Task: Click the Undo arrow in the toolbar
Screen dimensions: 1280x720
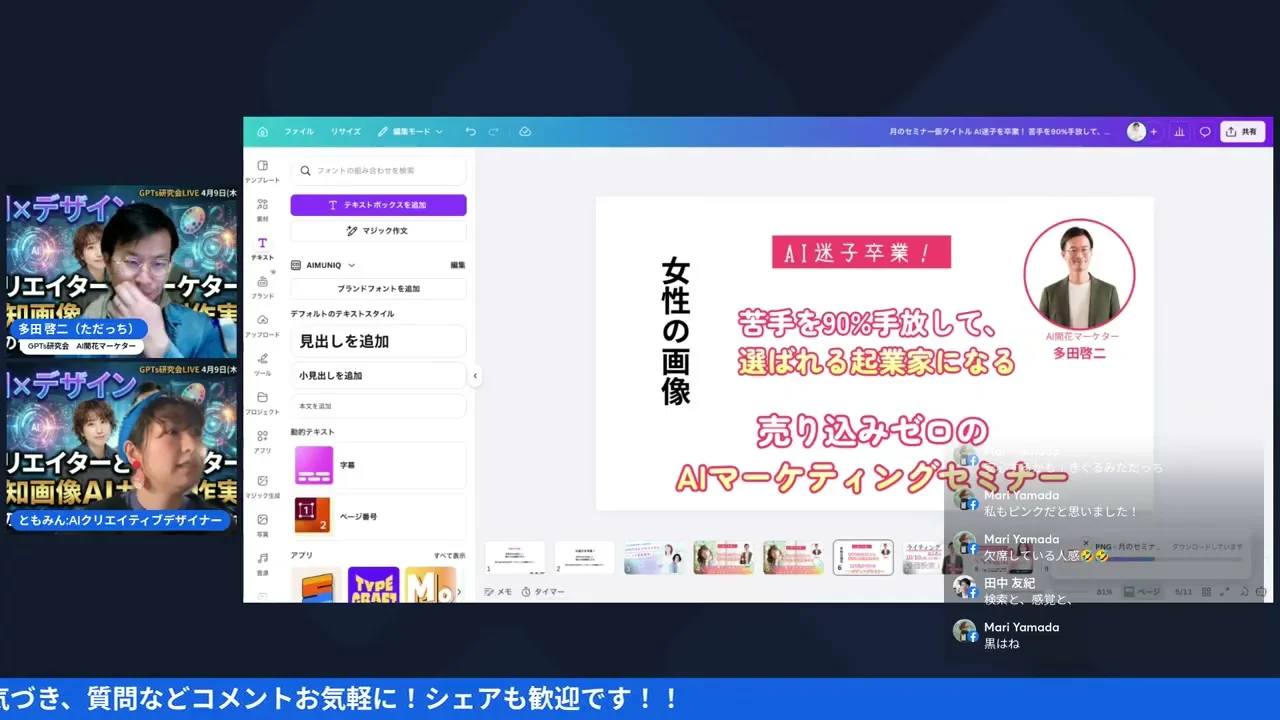Action: tap(469, 131)
